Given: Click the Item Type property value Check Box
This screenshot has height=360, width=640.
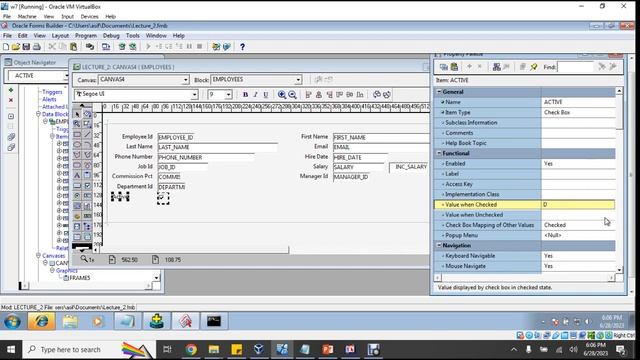Looking at the screenshot, I should 578,112.
